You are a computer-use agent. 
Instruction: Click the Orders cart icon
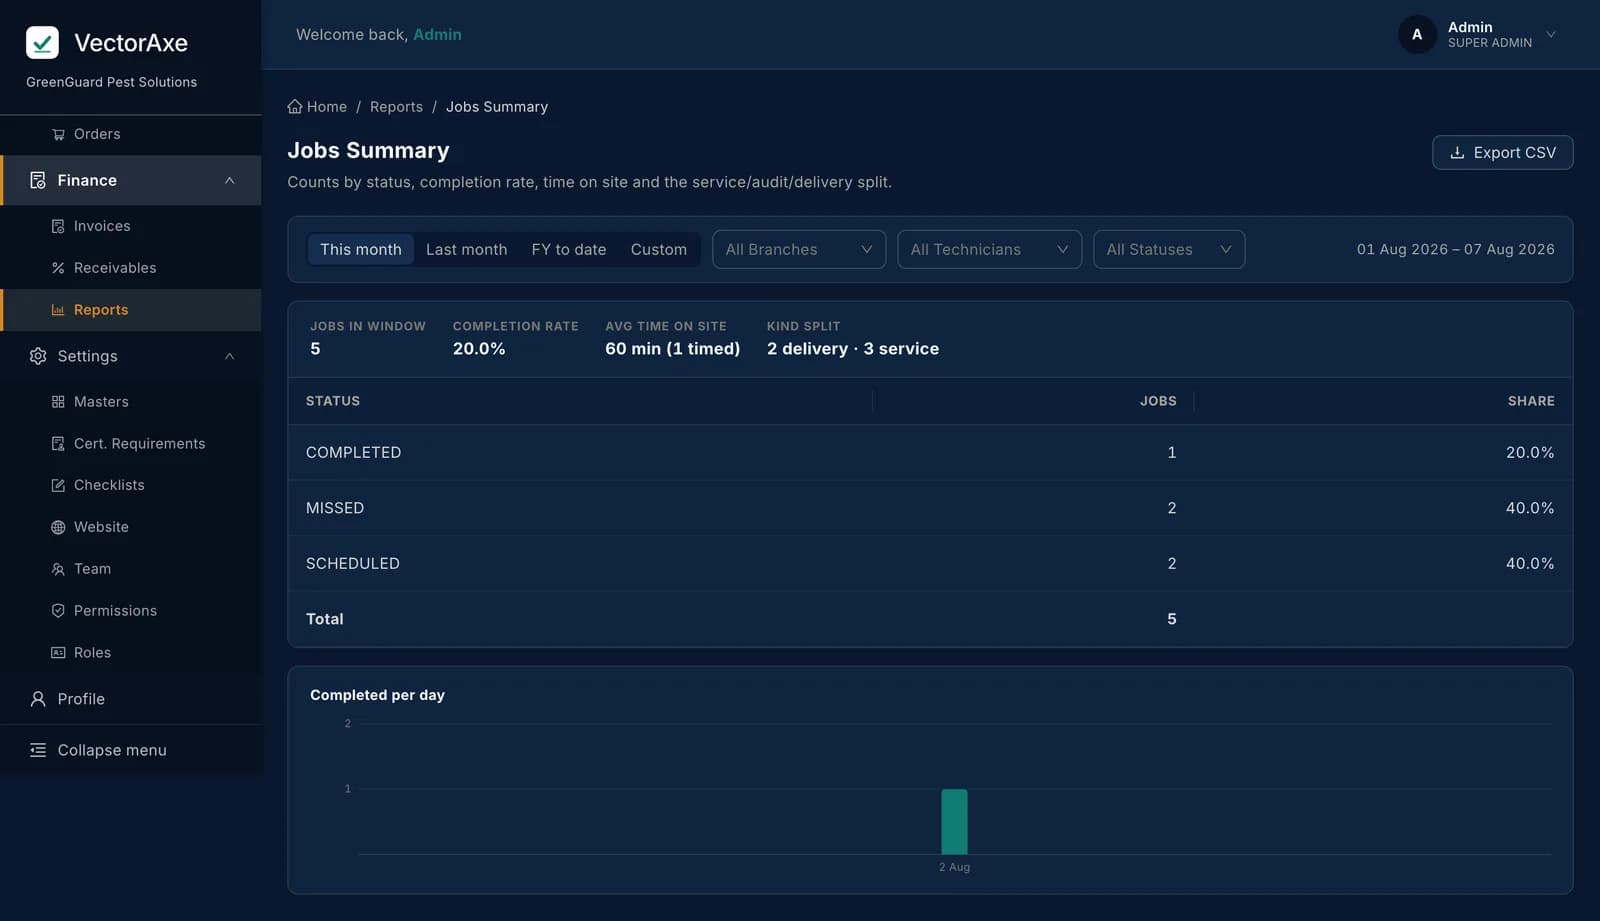coord(58,134)
